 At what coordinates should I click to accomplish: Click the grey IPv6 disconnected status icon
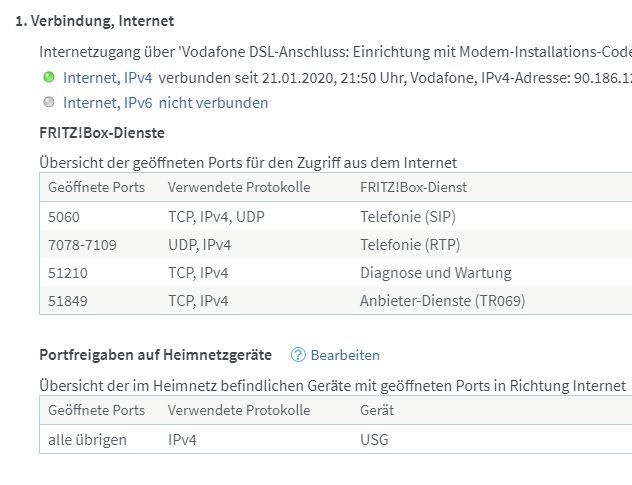point(48,102)
